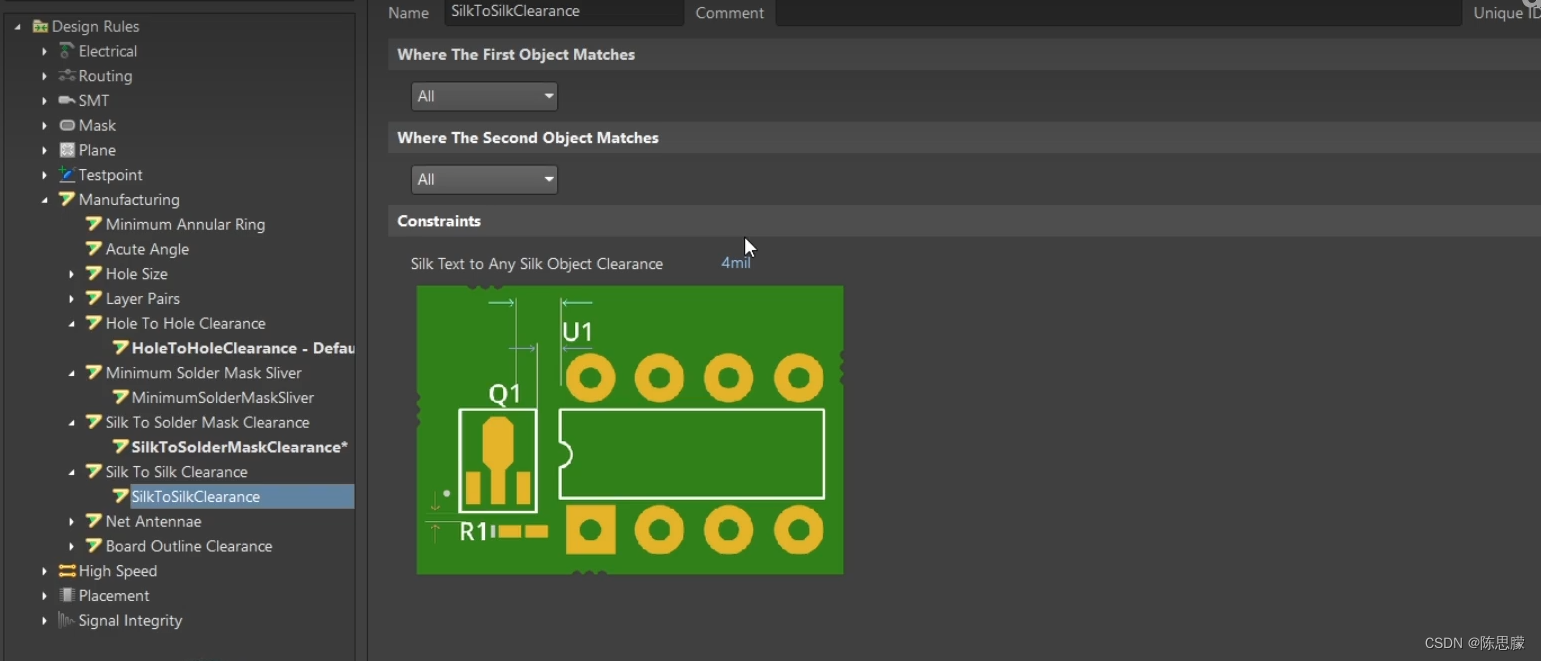Click the SilkToSolderMaskClearance* rule icon

point(120,447)
